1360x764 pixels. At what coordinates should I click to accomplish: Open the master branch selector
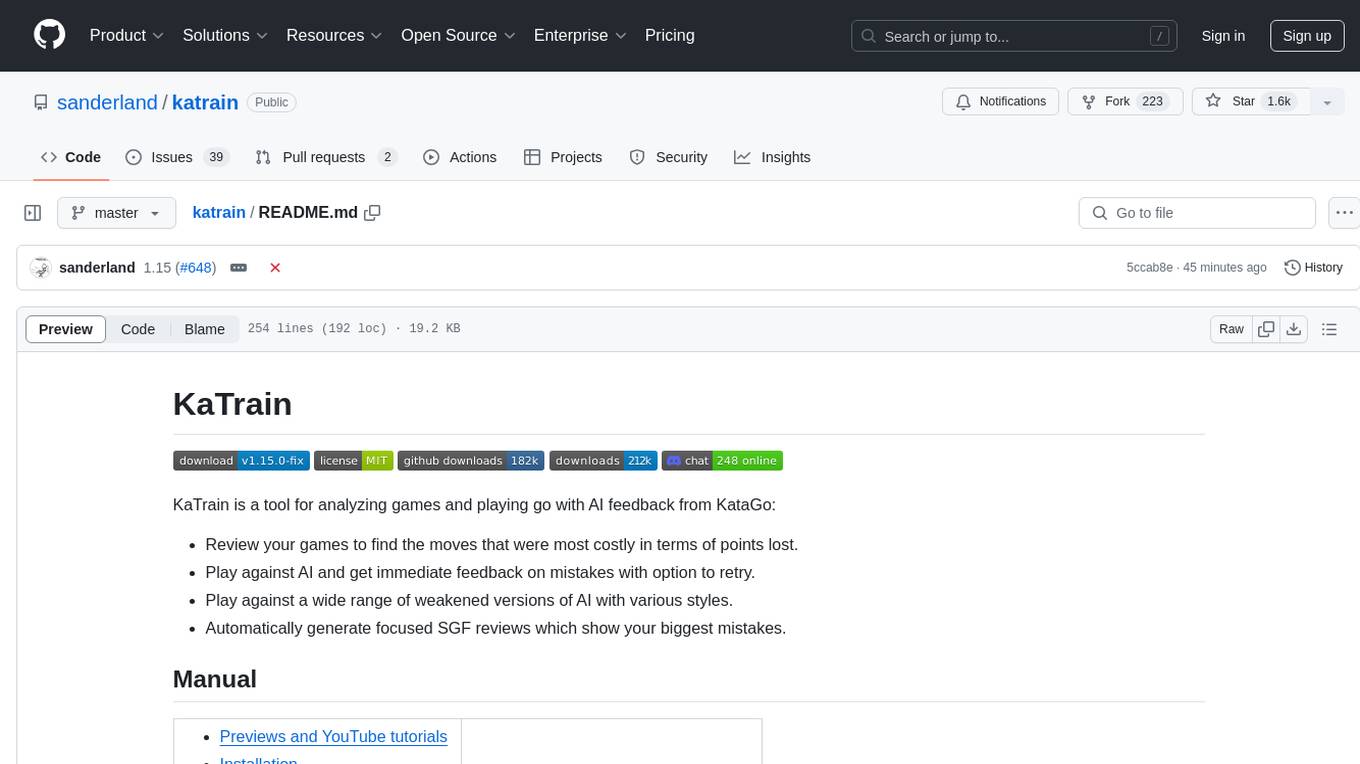(116, 213)
